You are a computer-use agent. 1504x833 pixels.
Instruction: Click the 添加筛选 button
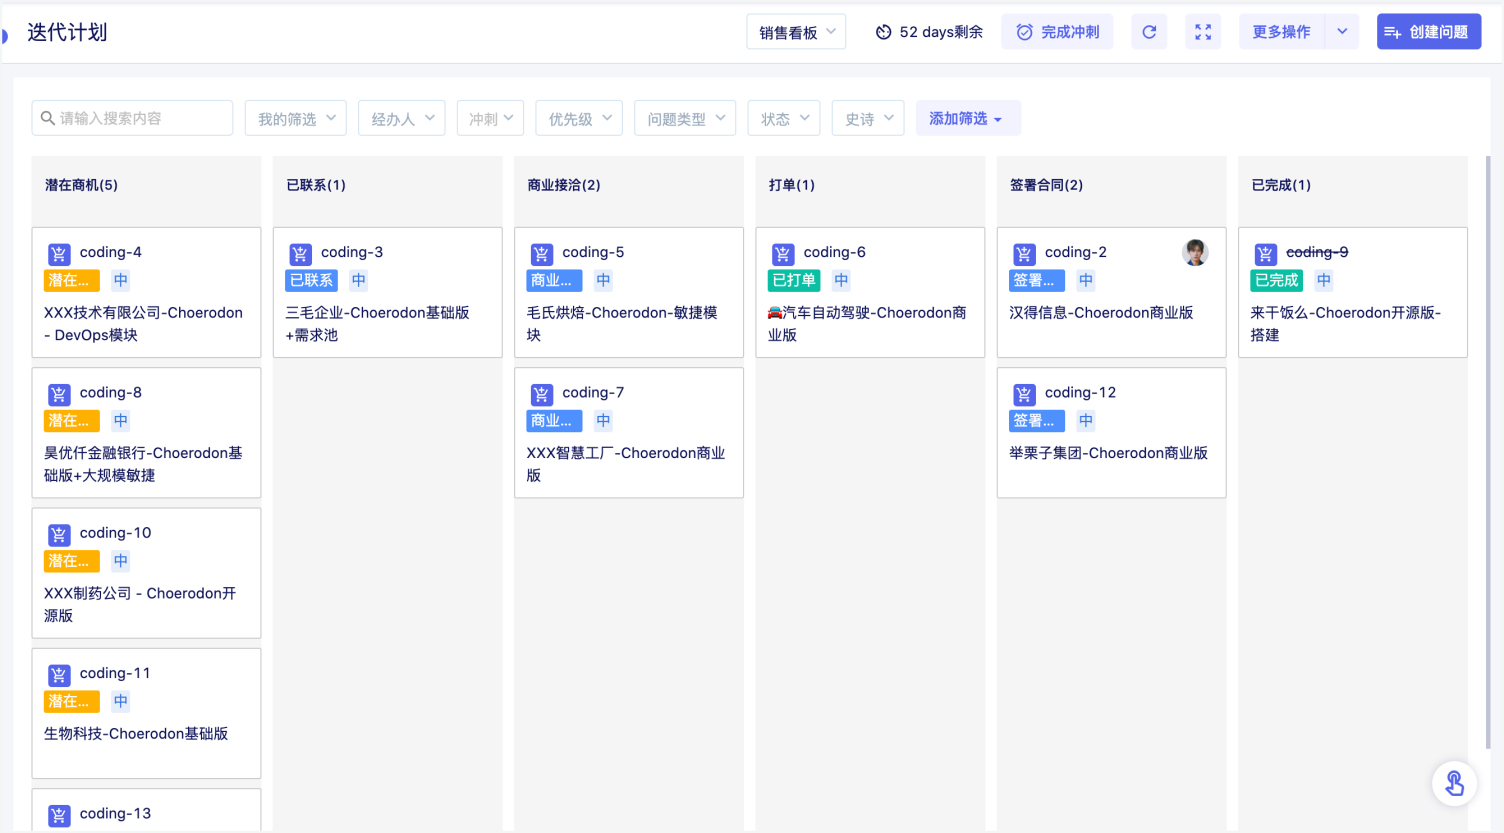click(967, 118)
